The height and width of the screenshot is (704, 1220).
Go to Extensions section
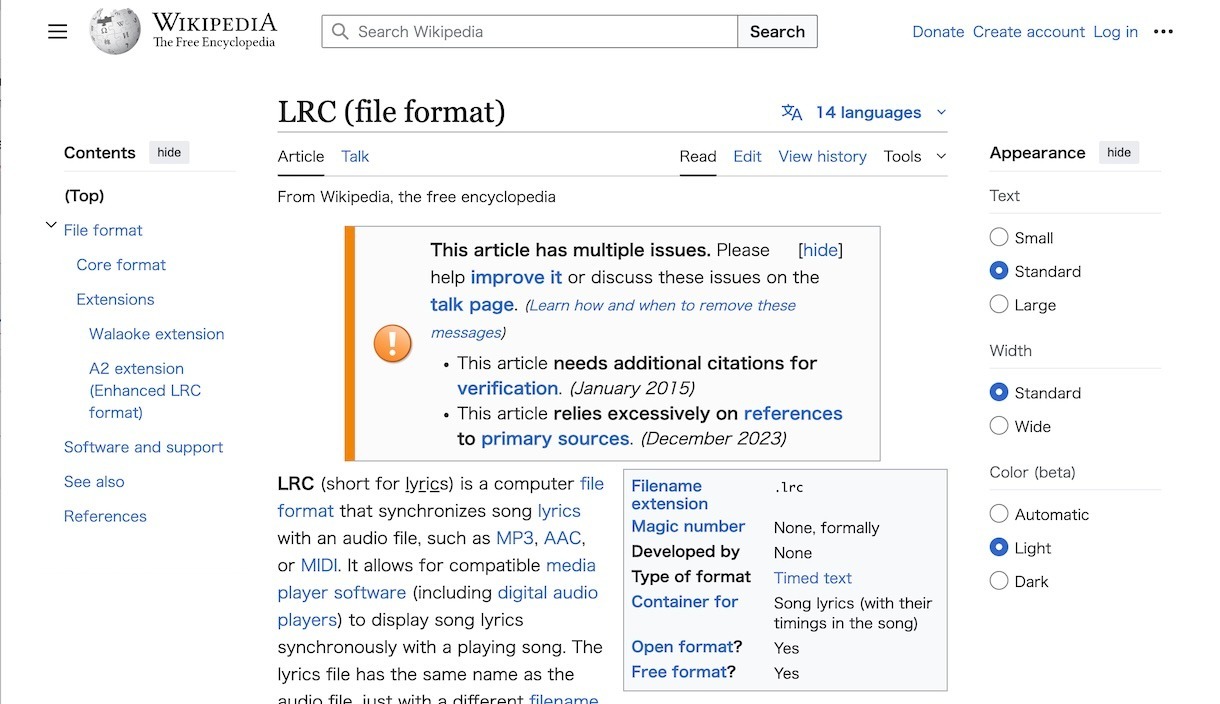[x=115, y=299]
